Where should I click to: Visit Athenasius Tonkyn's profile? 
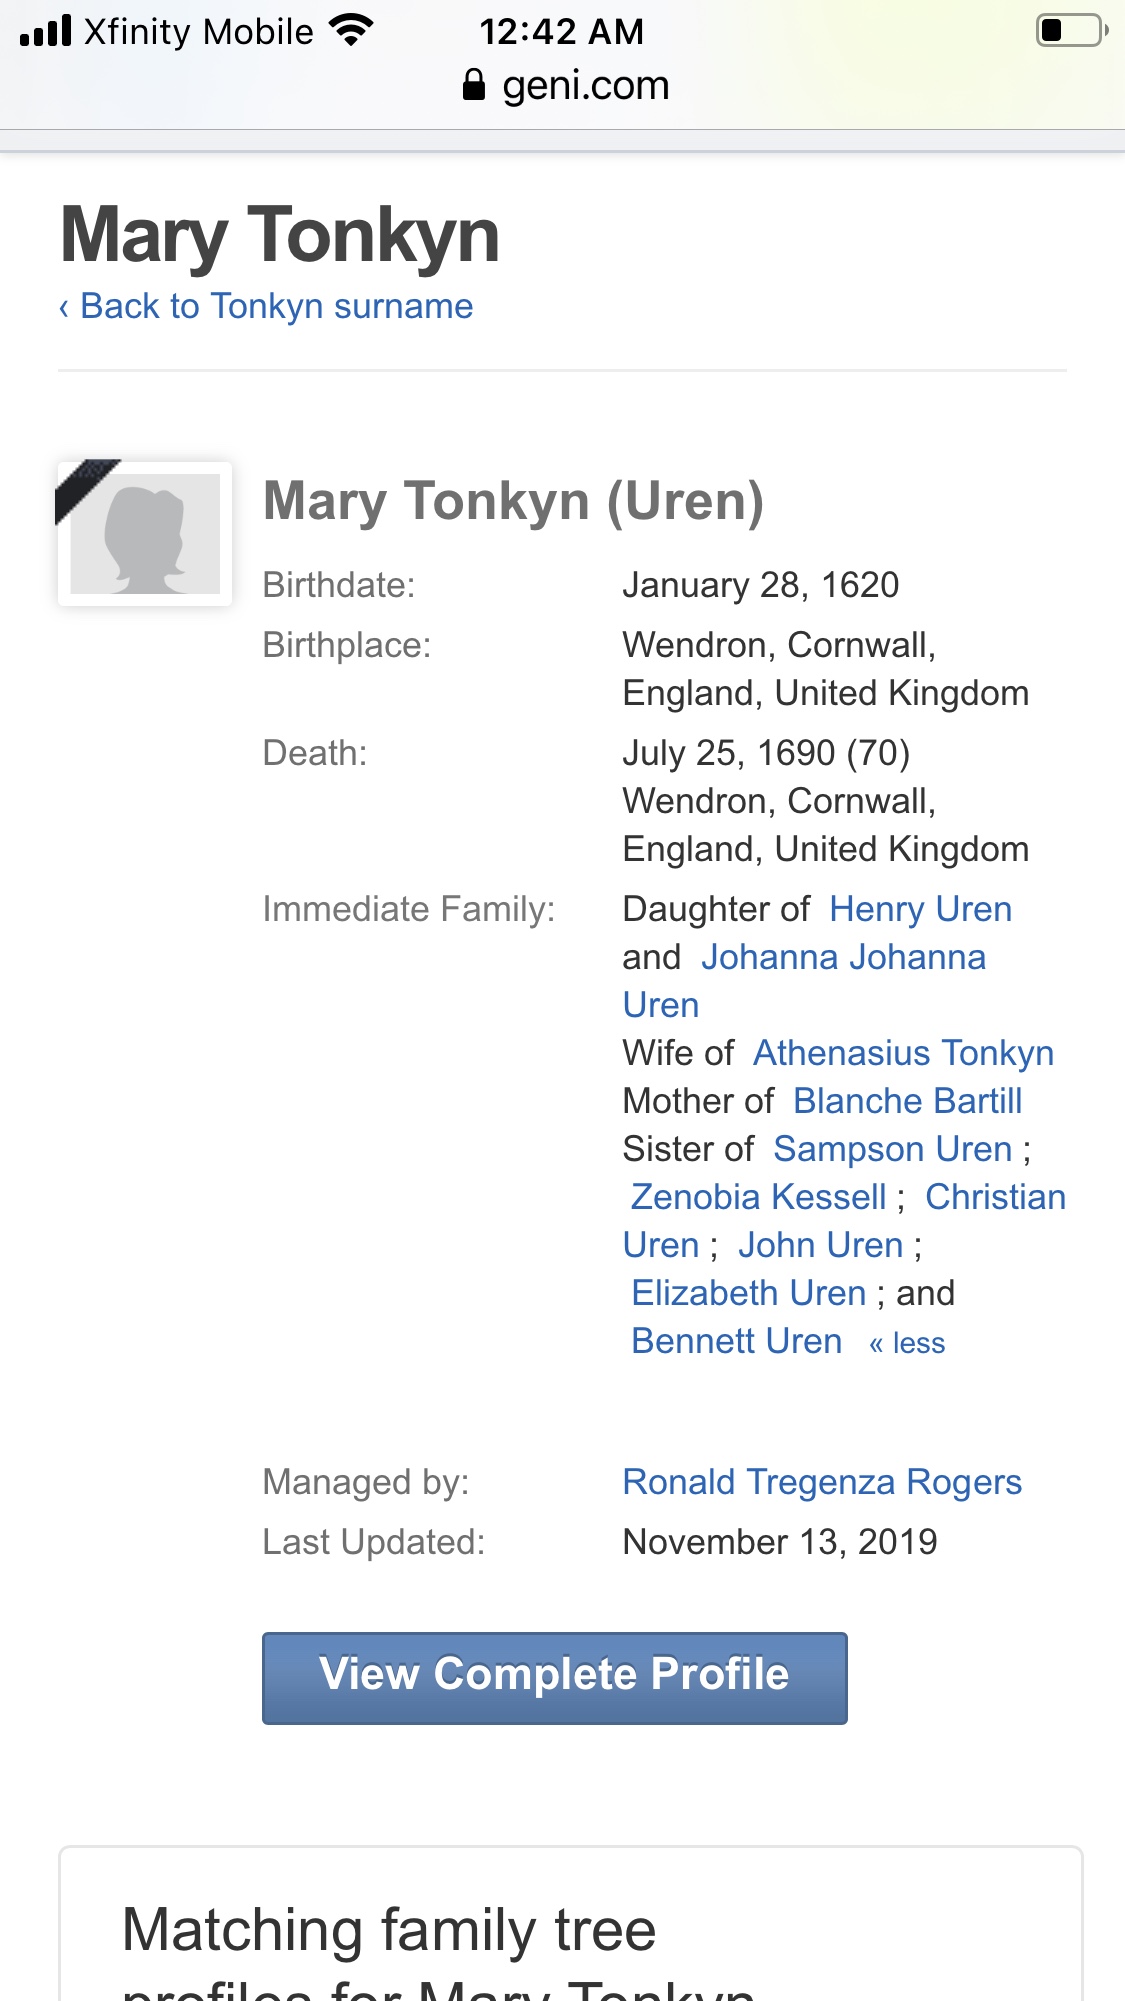(903, 1053)
